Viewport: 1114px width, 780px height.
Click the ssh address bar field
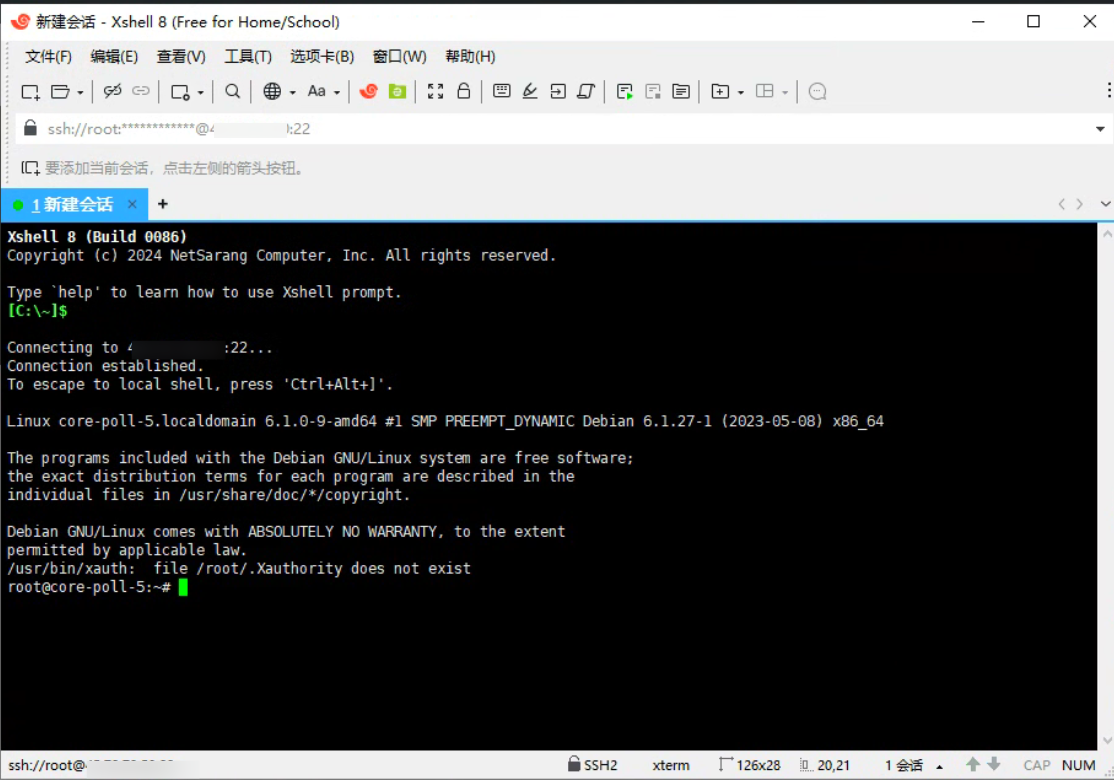point(550,129)
